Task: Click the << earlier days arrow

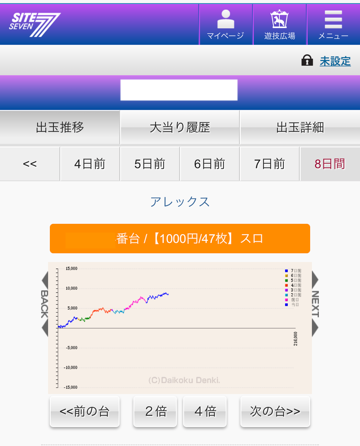Action: tap(30, 164)
